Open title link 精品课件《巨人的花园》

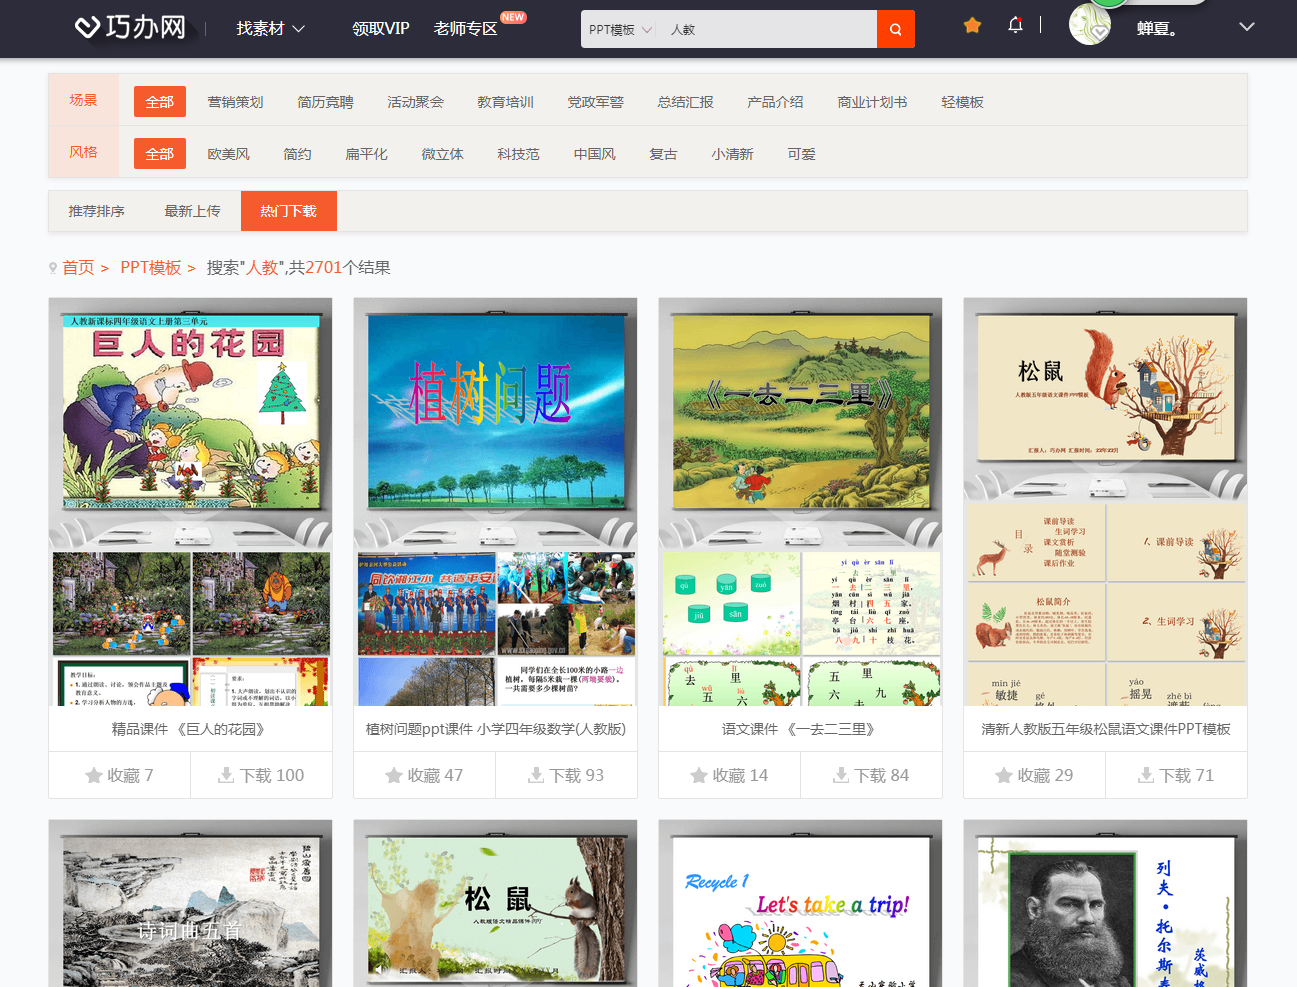(x=190, y=729)
